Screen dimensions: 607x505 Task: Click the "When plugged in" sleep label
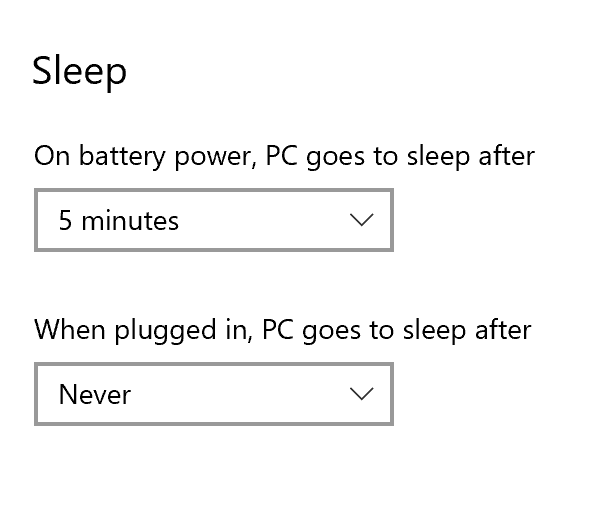(282, 330)
